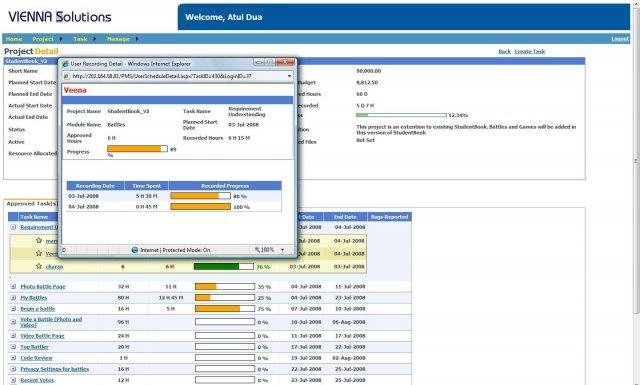The image size is (640, 385).
Task: Click the Recording Date column header in popup
Action: (96, 186)
